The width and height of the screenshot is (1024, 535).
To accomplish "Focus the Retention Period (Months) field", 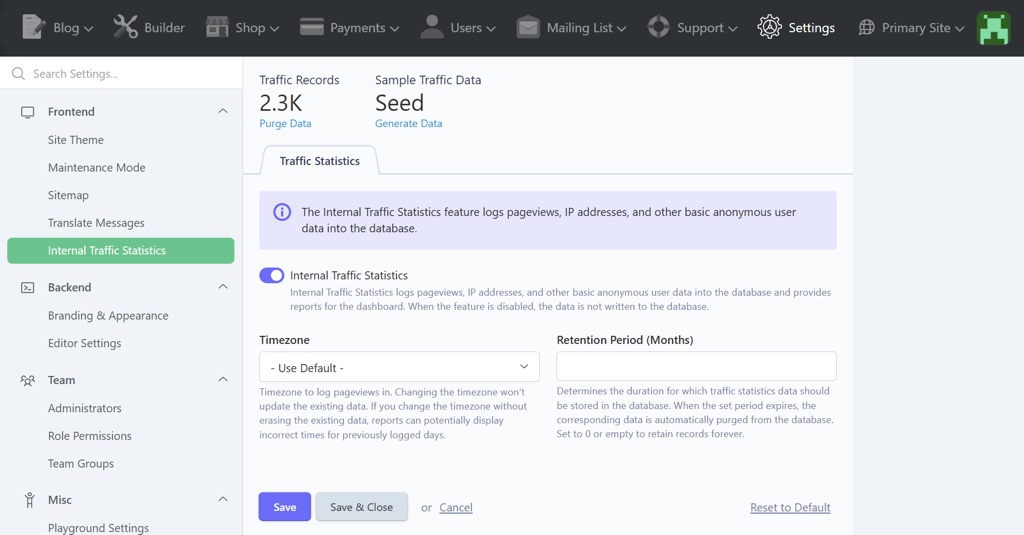I will tap(696, 366).
